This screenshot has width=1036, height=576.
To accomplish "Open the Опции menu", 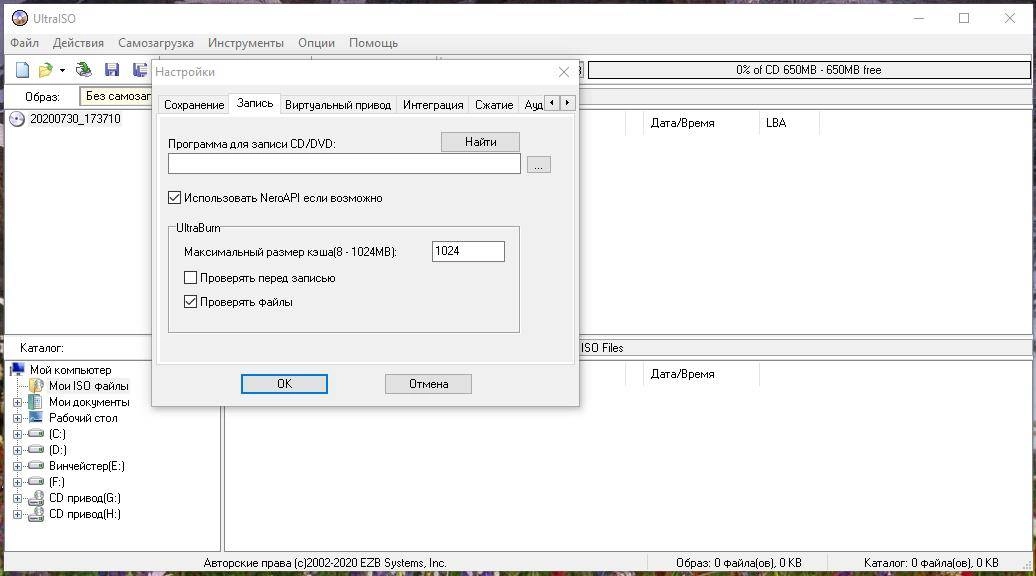I will (316, 43).
